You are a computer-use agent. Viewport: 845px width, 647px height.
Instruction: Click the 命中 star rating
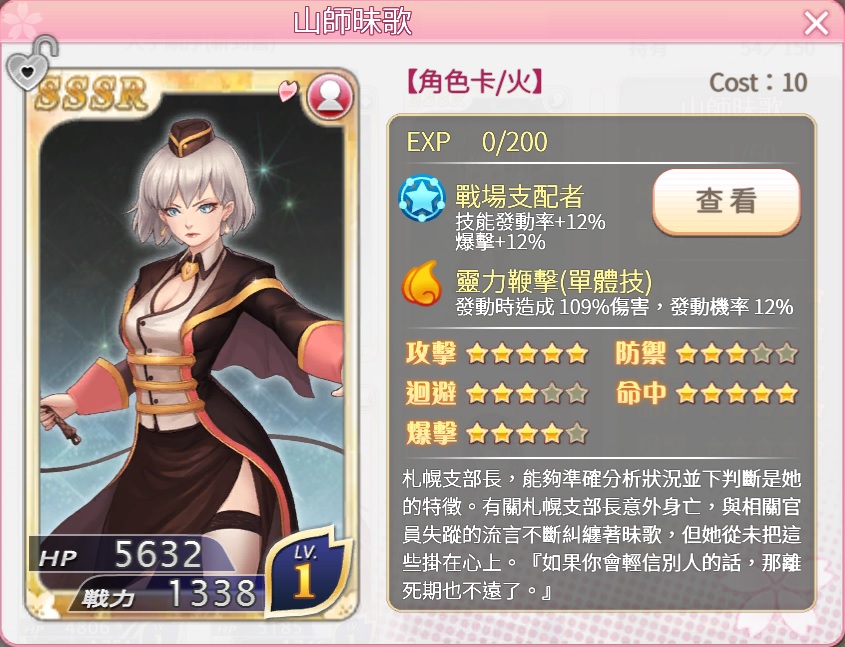tap(736, 394)
